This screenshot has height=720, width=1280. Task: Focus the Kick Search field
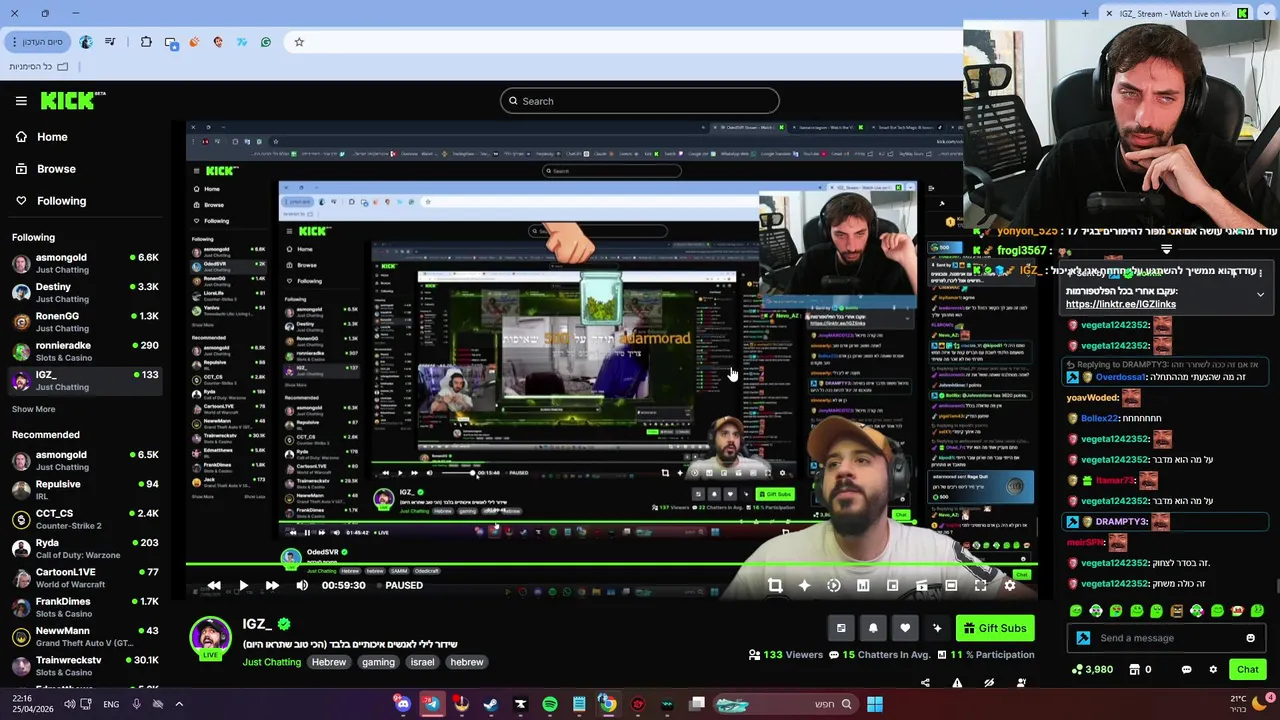[640, 101]
